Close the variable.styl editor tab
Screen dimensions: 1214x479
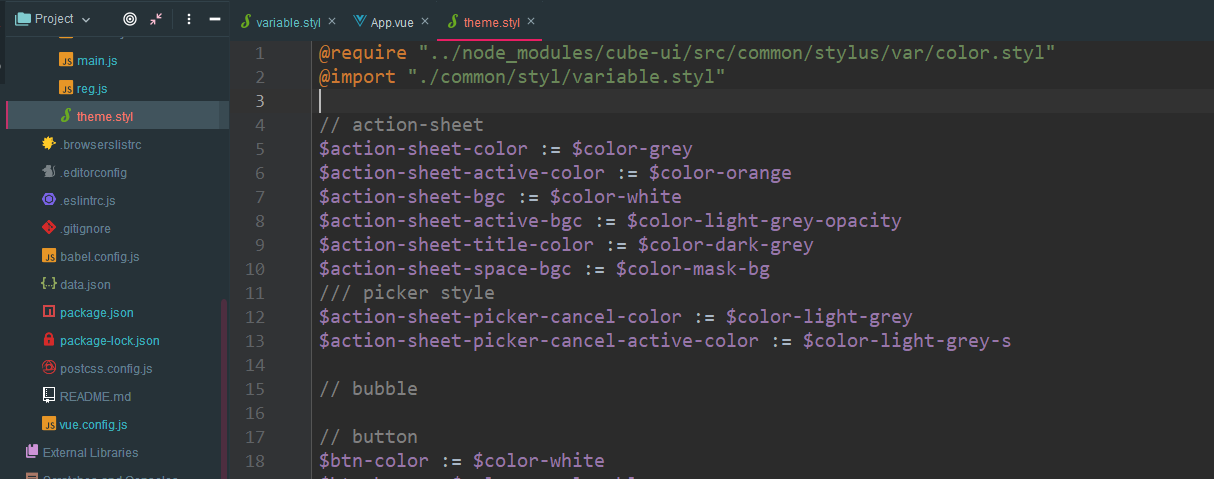332,21
